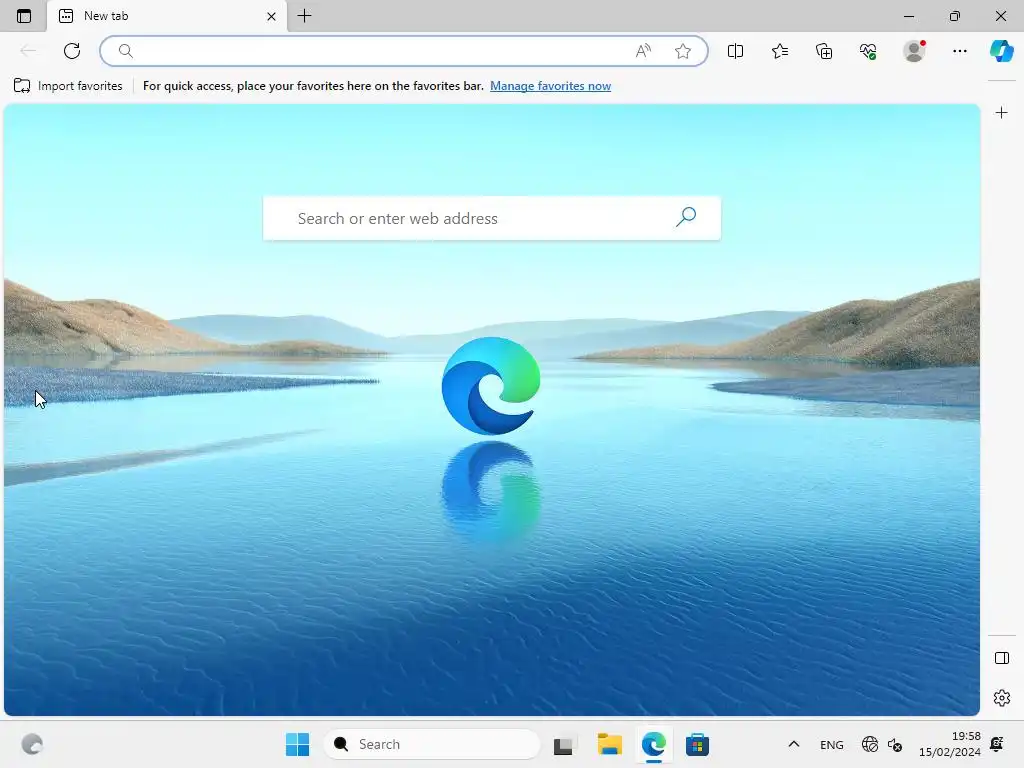1024x768 pixels.
Task: Open muted volume tray icon
Action: tap(895, 744)
